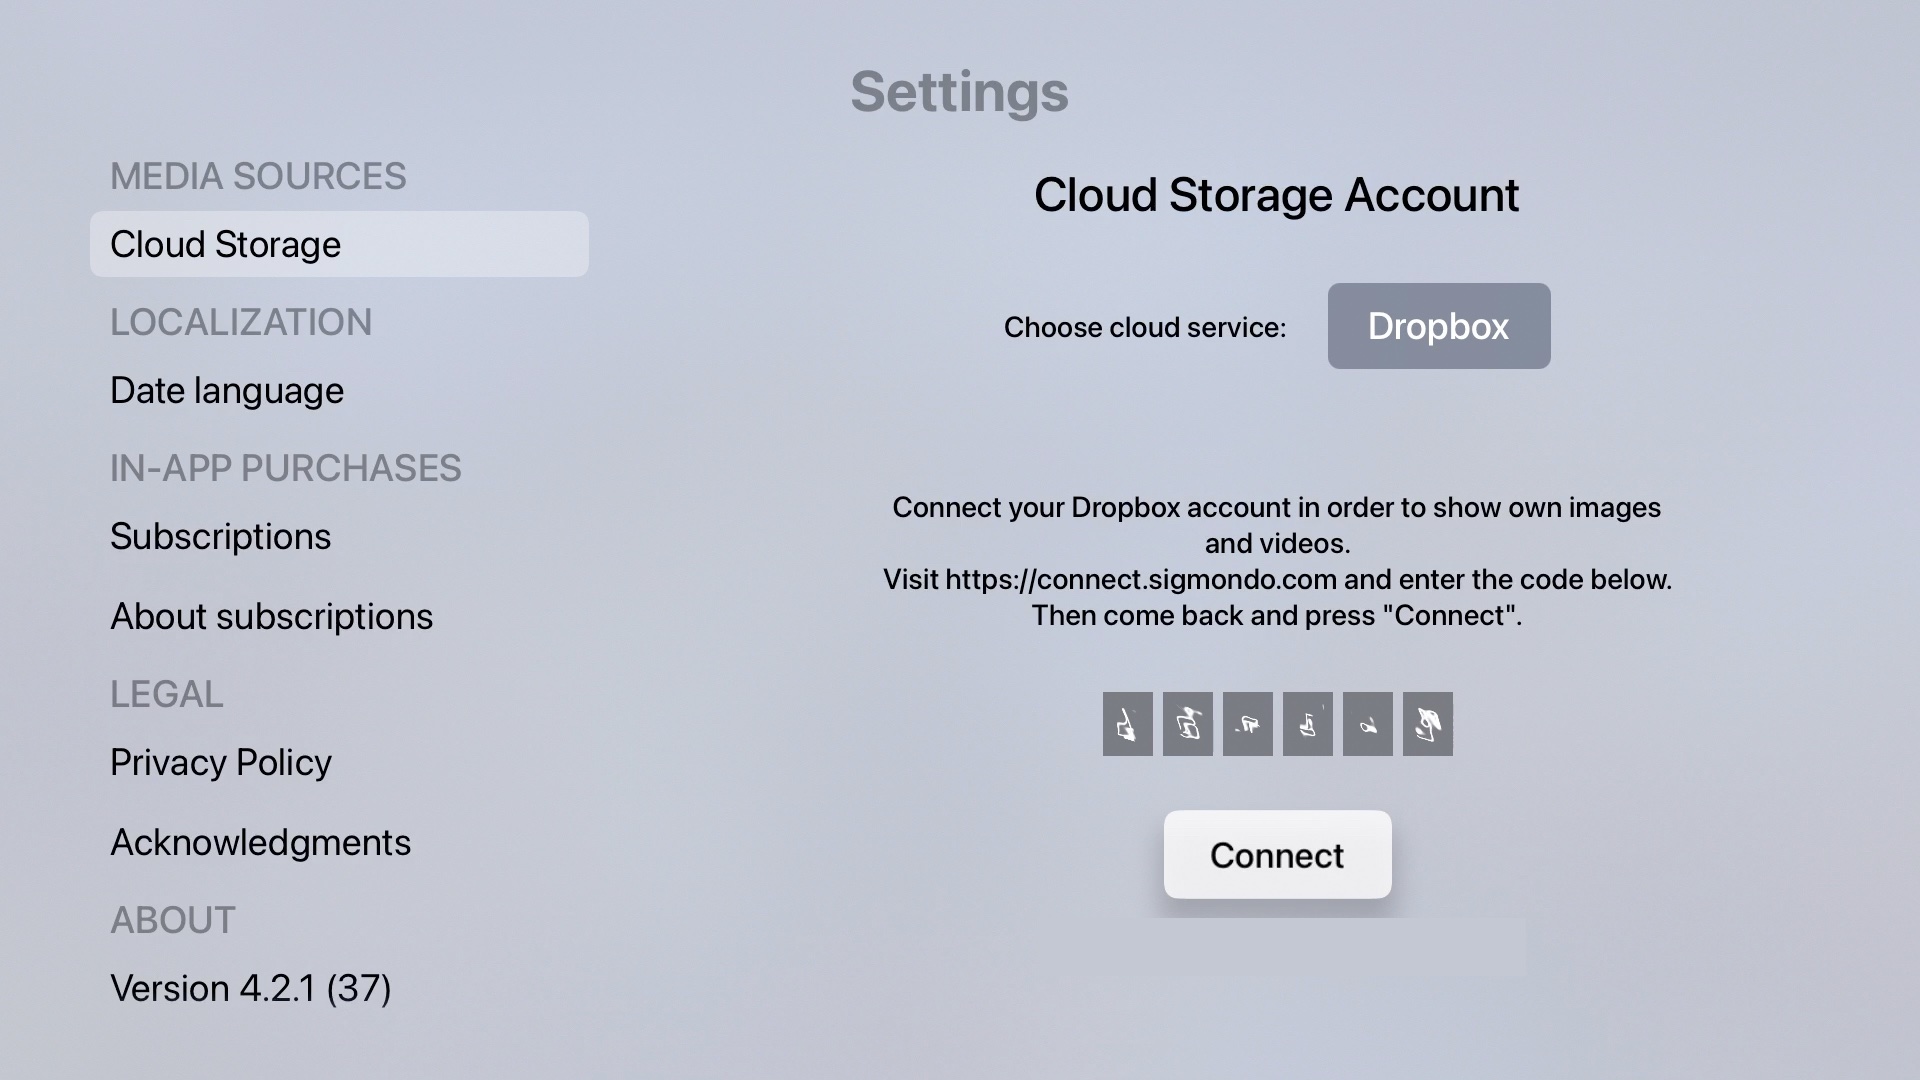Screen dimensions: 1920x1080
Task: Open Date language setting
Action: point(227,390)
